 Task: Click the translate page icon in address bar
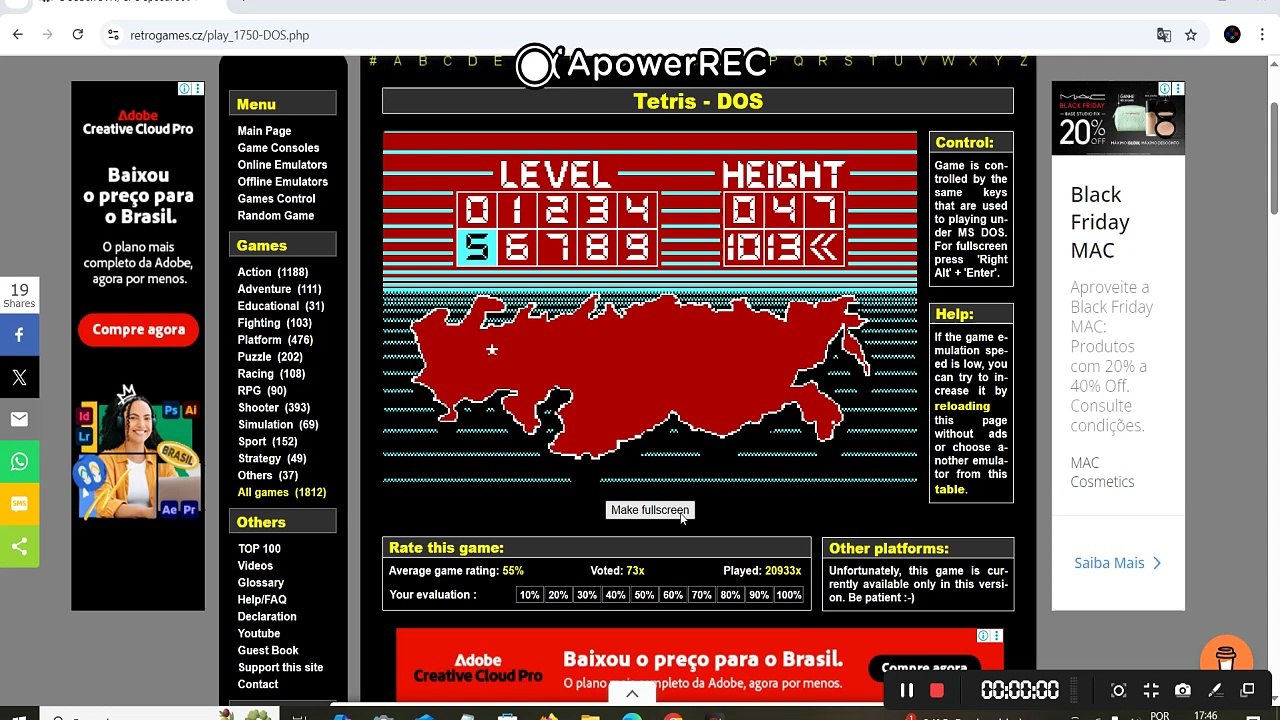coord(1164,35)
